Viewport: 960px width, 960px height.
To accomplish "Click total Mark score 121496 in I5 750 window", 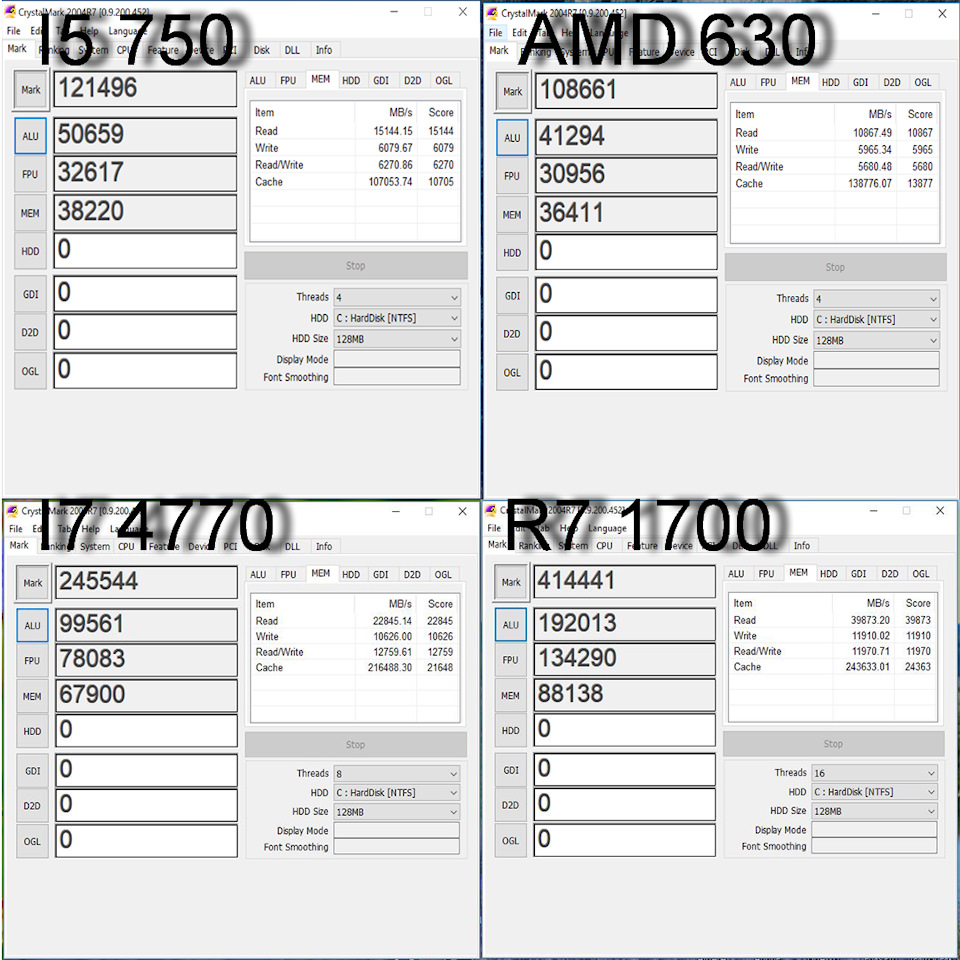I will click(x=145, y=89).
